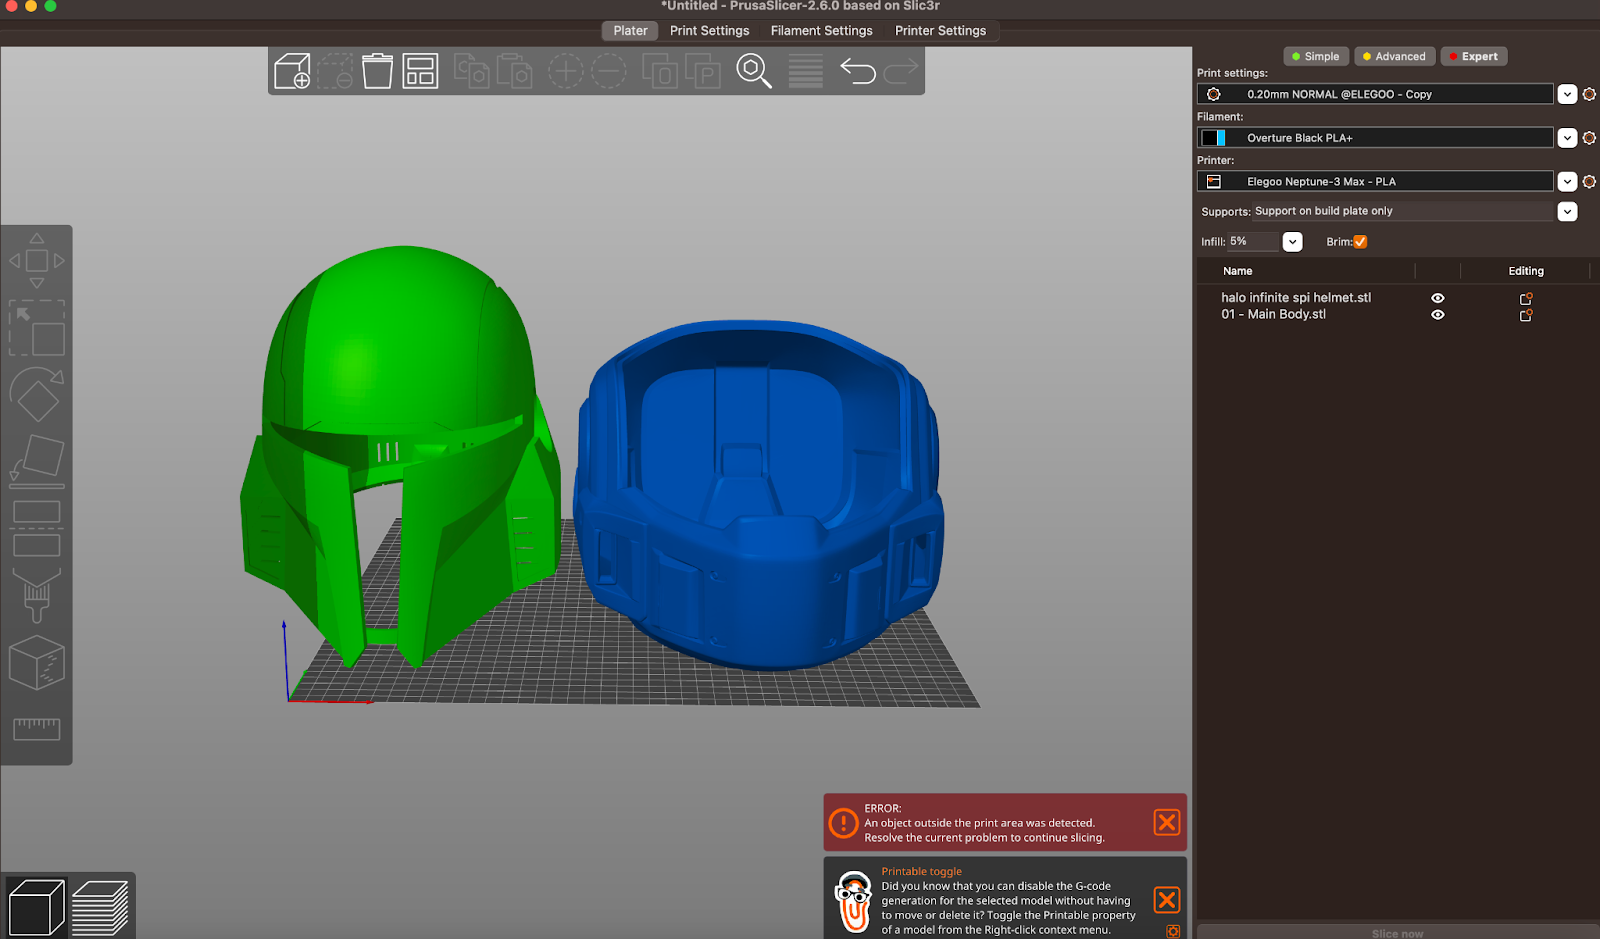Screen dimensions: 1600x939
Task: Toggle the Brim checkbox
Action: pyautogui.click(x=1360, y=242)
